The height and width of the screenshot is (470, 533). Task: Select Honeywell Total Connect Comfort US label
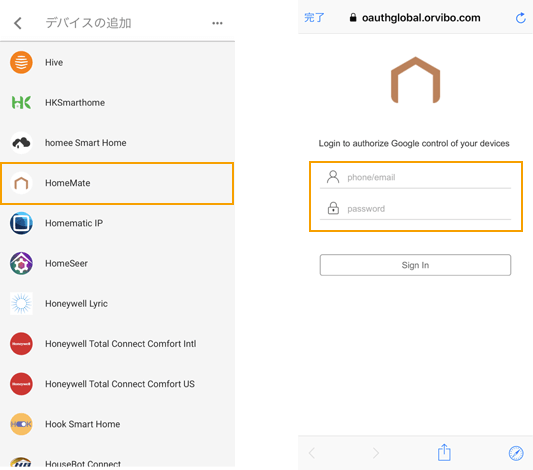120,384
